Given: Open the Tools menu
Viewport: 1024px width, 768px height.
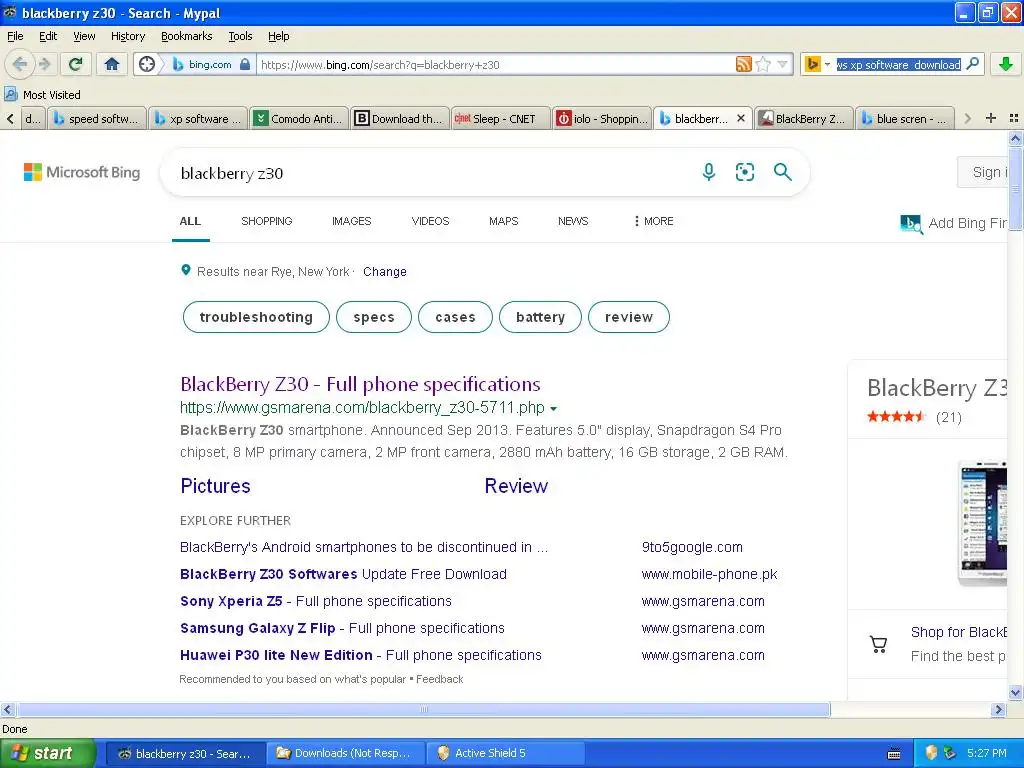Looking at the screenshot, I should click(240, 36).
